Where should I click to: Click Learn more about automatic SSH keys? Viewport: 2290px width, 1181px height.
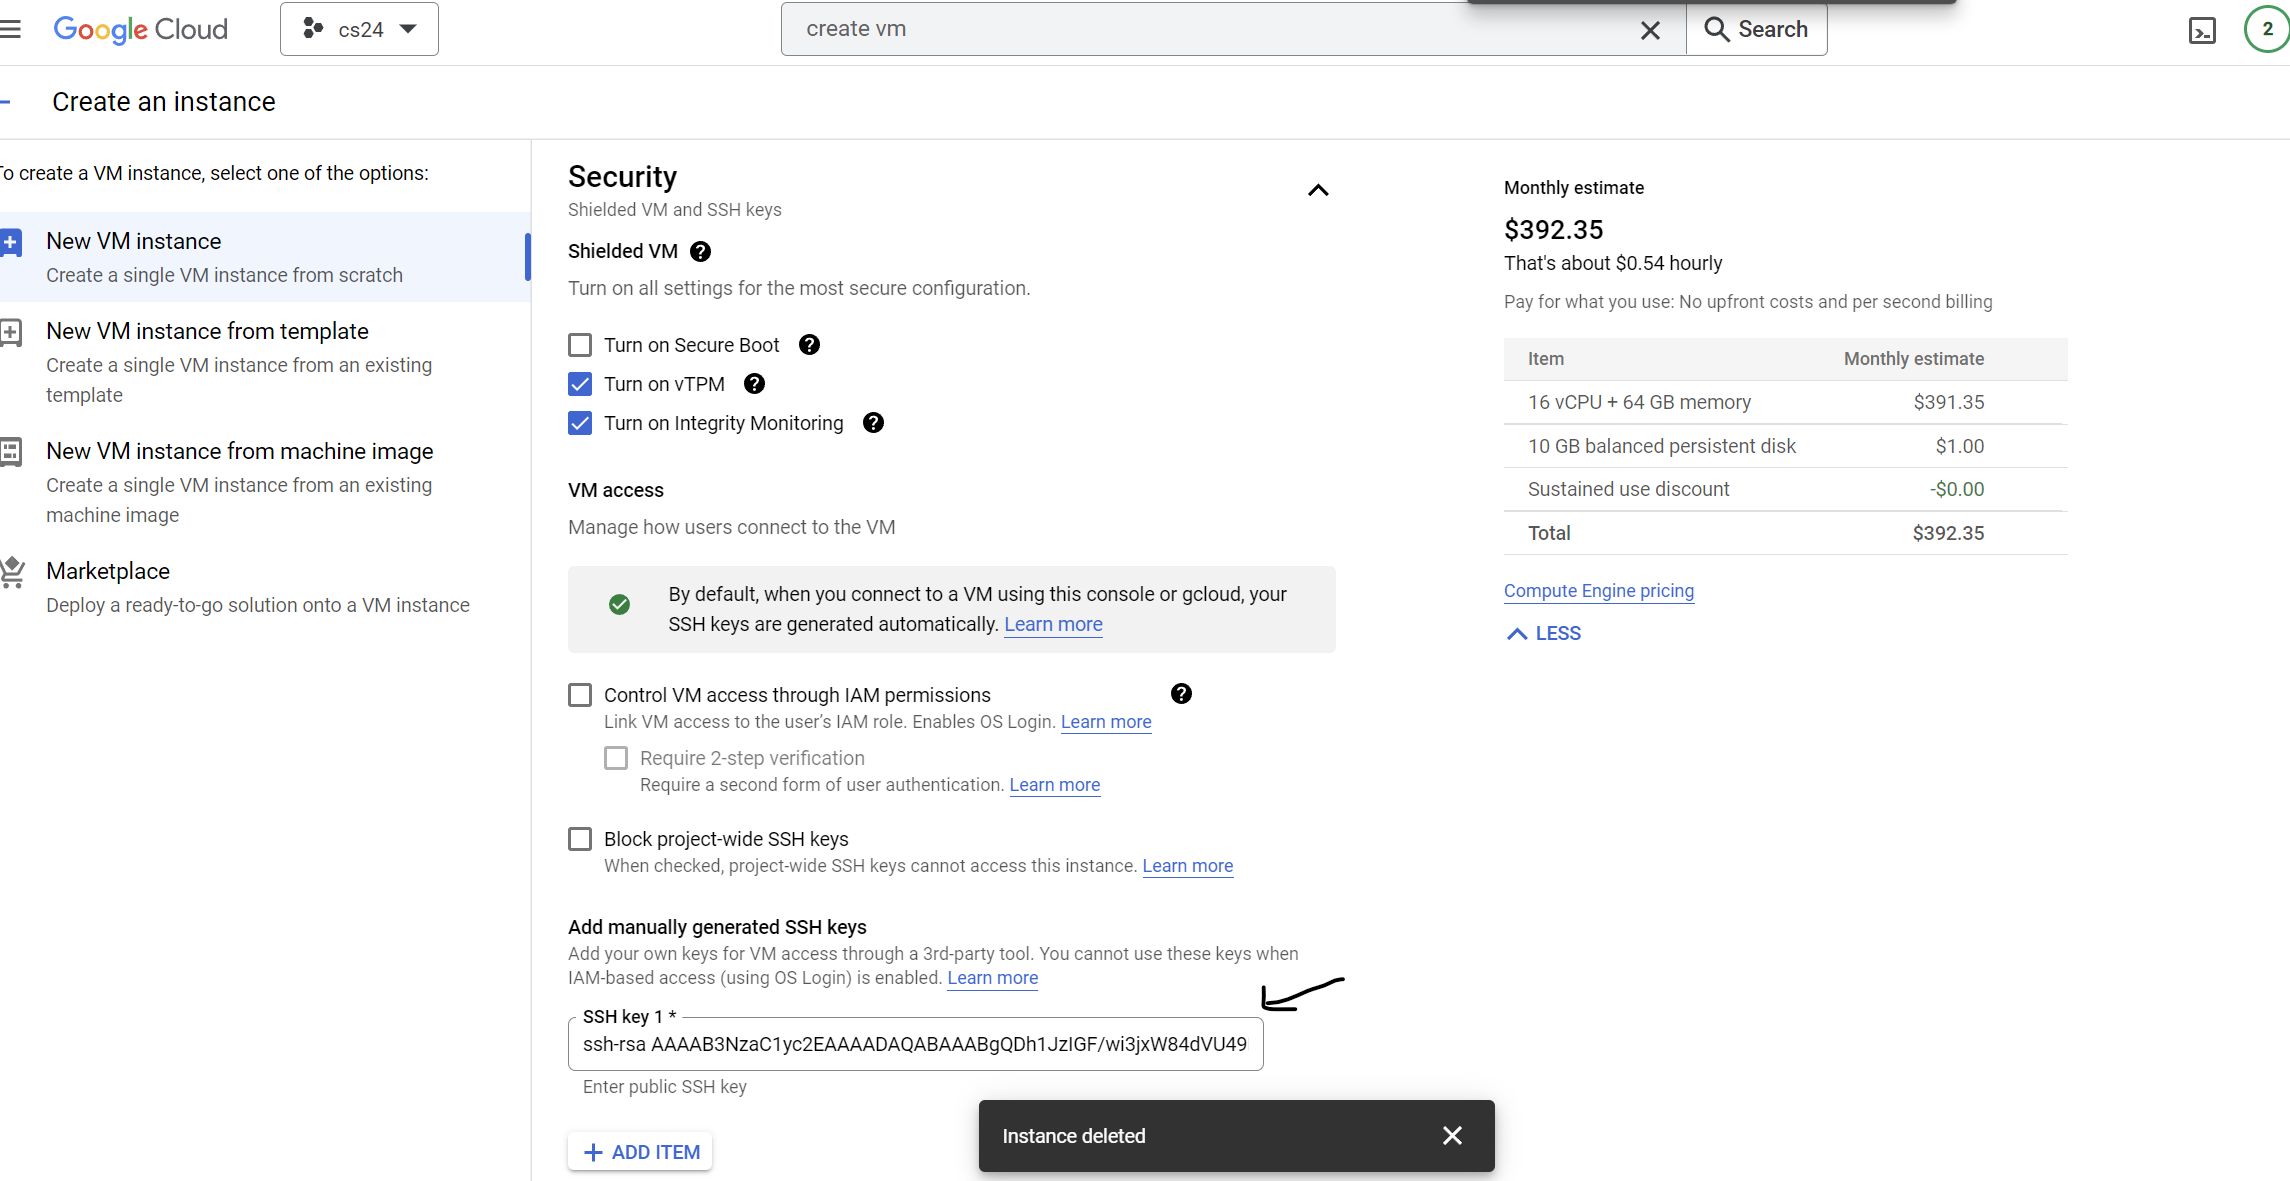[1053, 624]
